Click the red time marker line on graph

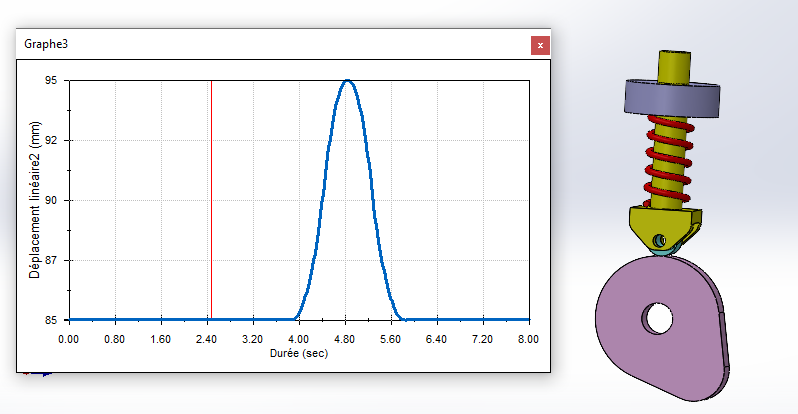[x=211, y=200]
